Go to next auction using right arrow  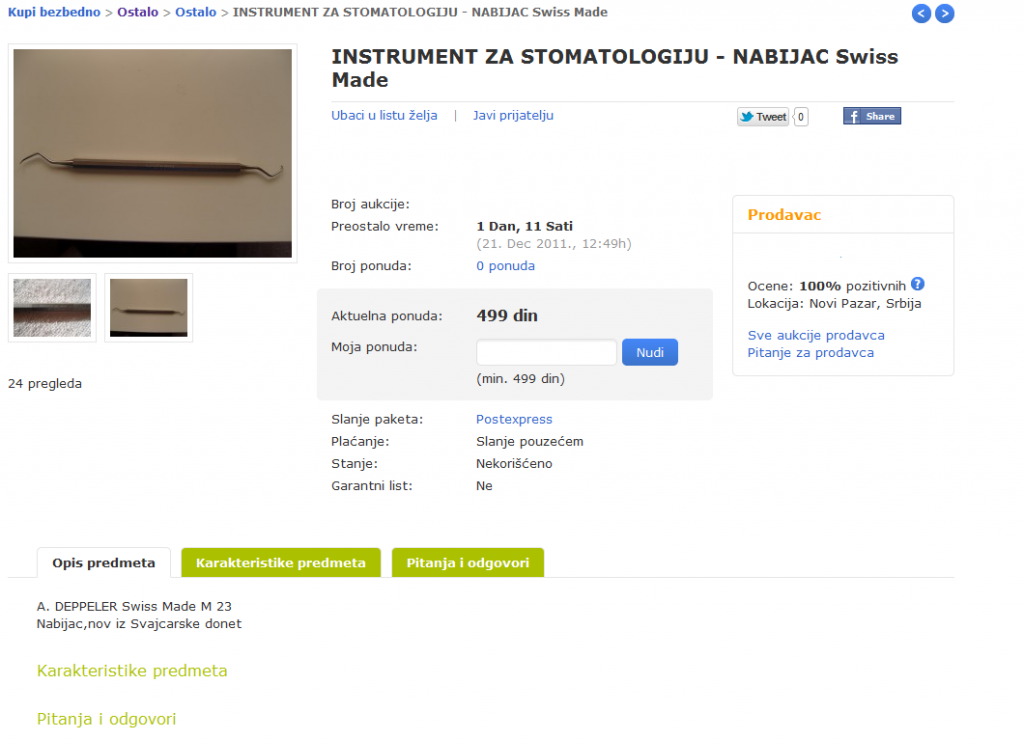[x=944, y=13]
